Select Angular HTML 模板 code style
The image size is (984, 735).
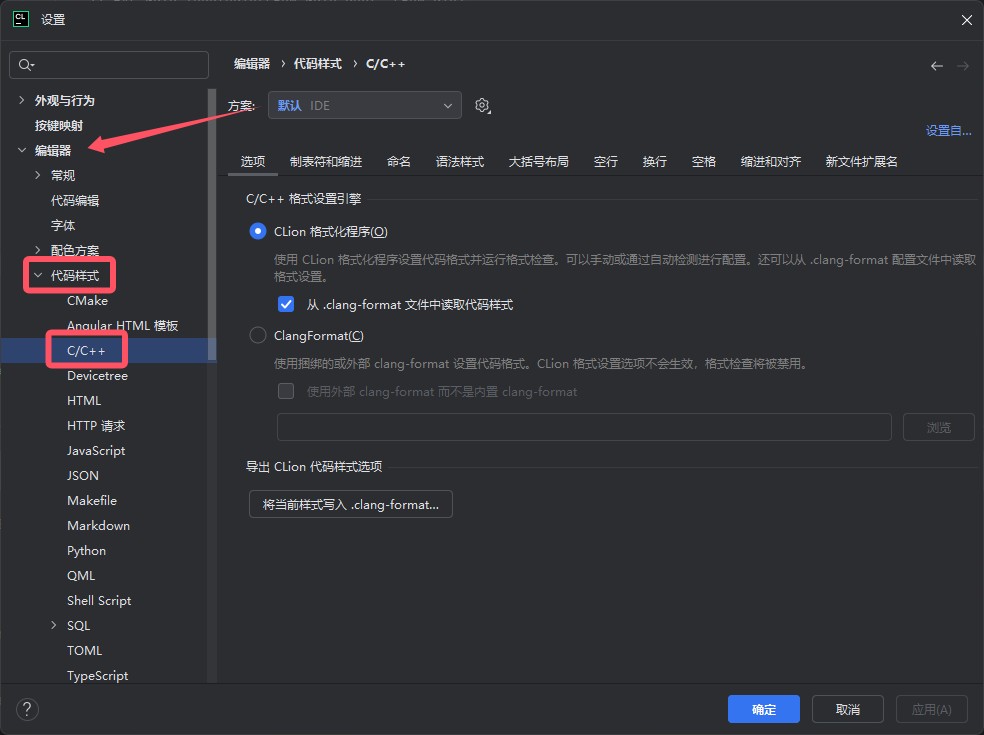tap(122, 325)
